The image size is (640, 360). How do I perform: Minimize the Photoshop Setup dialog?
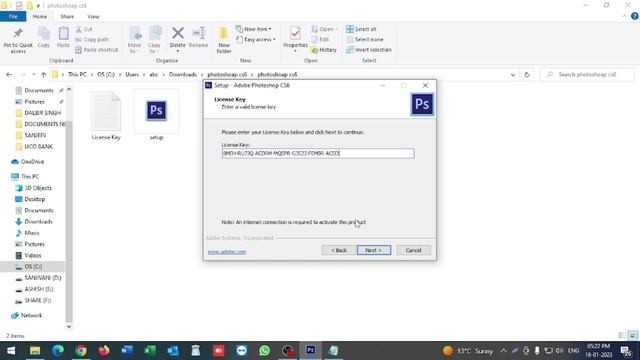(x=382, y=85)
